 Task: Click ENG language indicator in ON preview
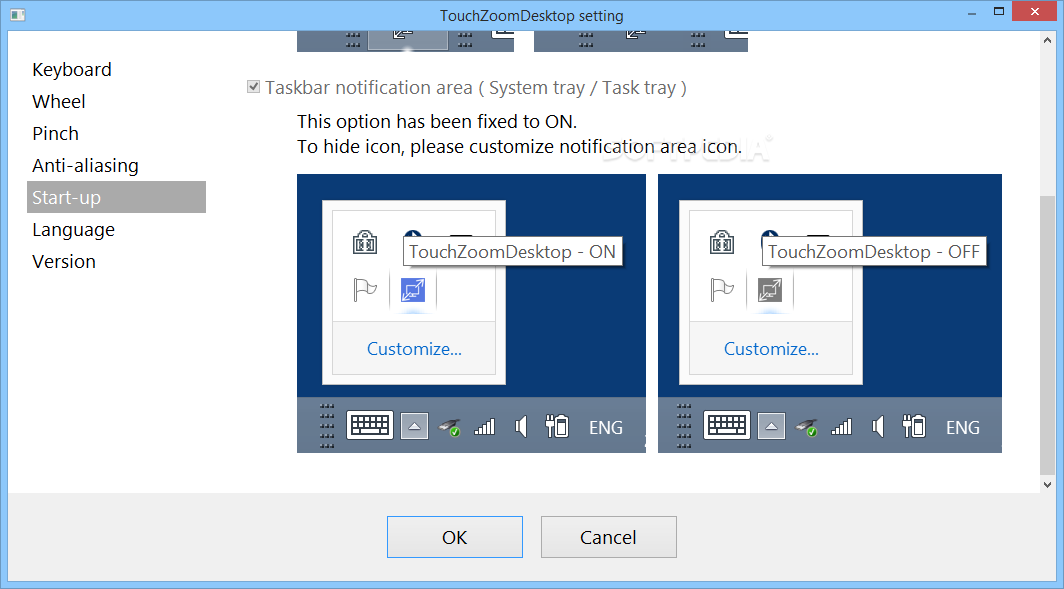coord(606,427)
